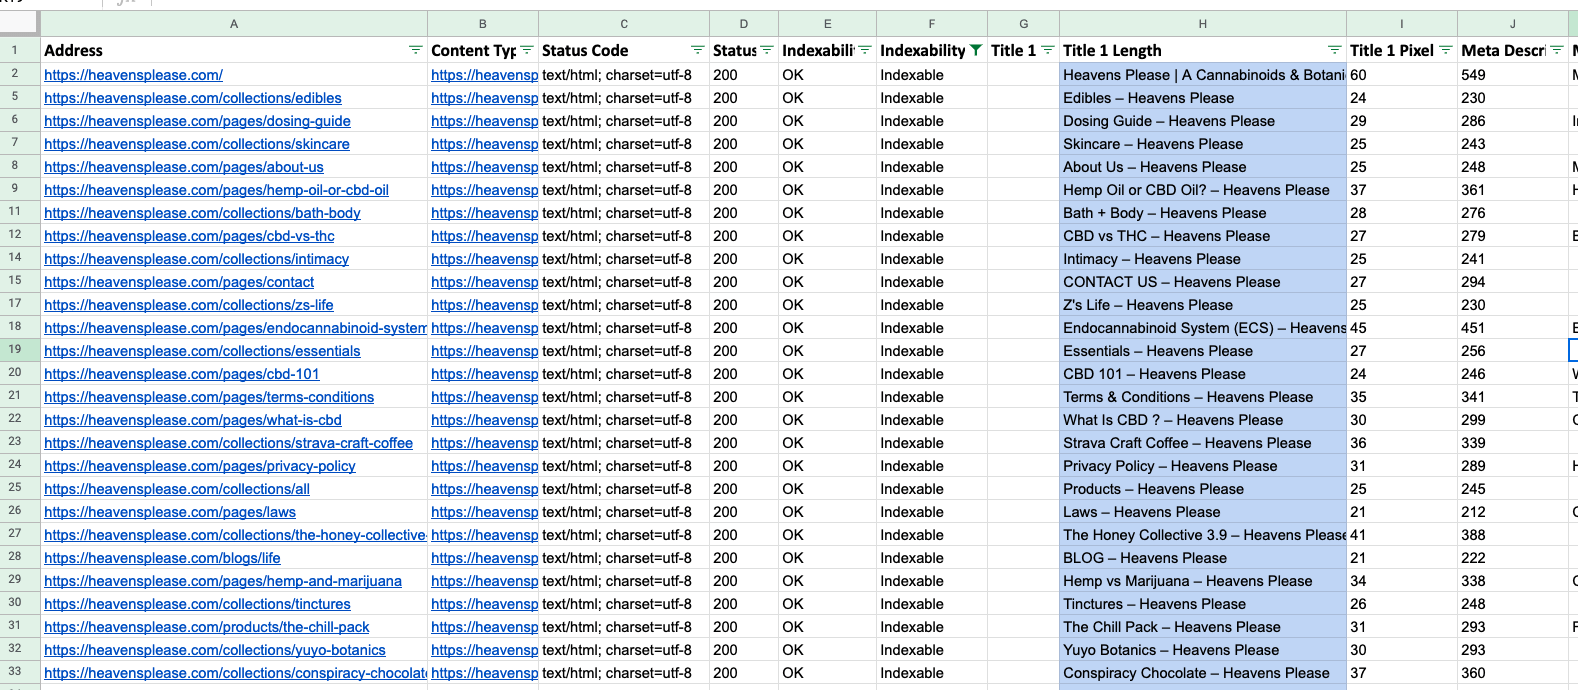Viewport: 1578px width, 690px height.
Task: Select column F header
Action: [x=932, y=23]
